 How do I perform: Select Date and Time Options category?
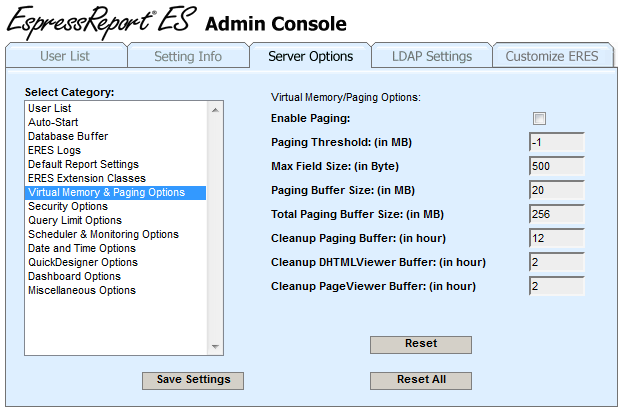[116, 248]
